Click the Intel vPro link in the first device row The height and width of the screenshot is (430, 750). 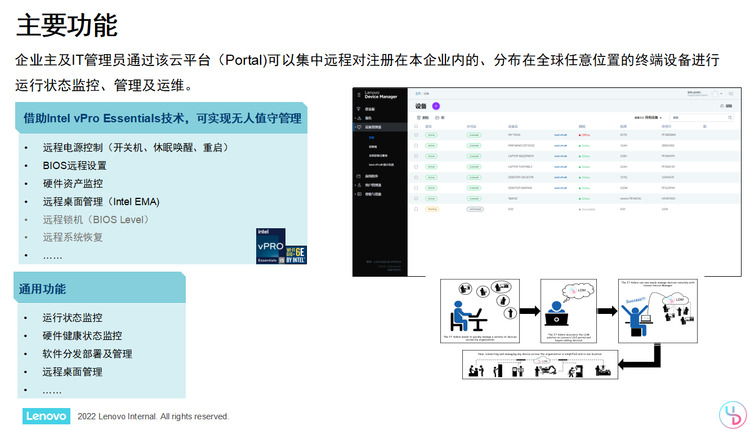pyautogui.click(x=560, y=135)
